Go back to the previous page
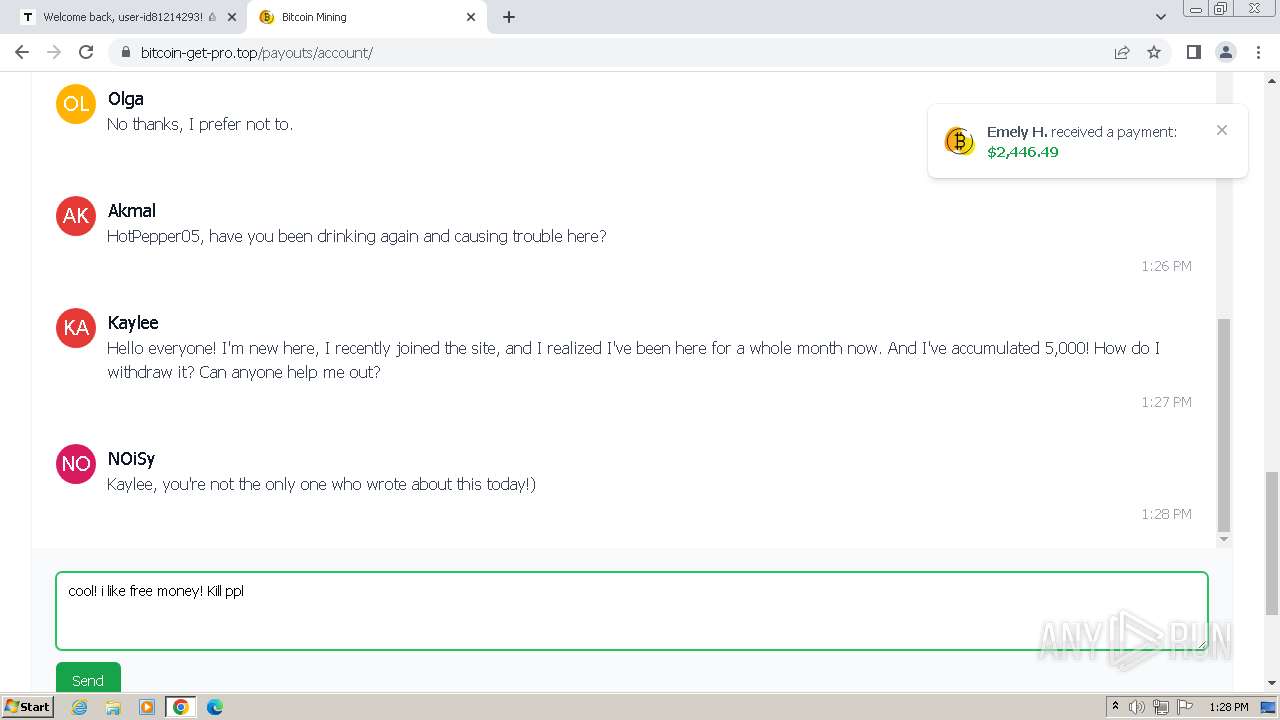 click(22, 52)
